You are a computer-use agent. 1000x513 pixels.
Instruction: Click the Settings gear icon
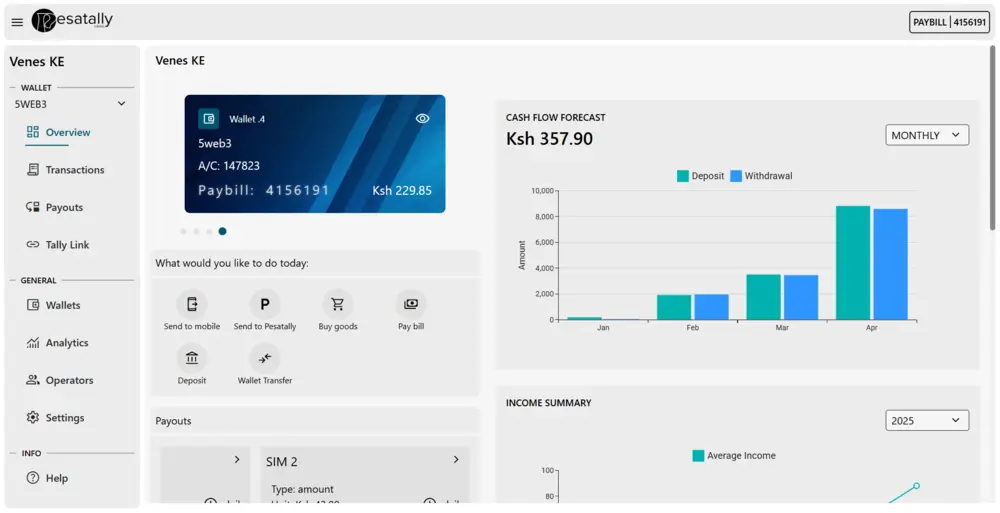point(33,417)
